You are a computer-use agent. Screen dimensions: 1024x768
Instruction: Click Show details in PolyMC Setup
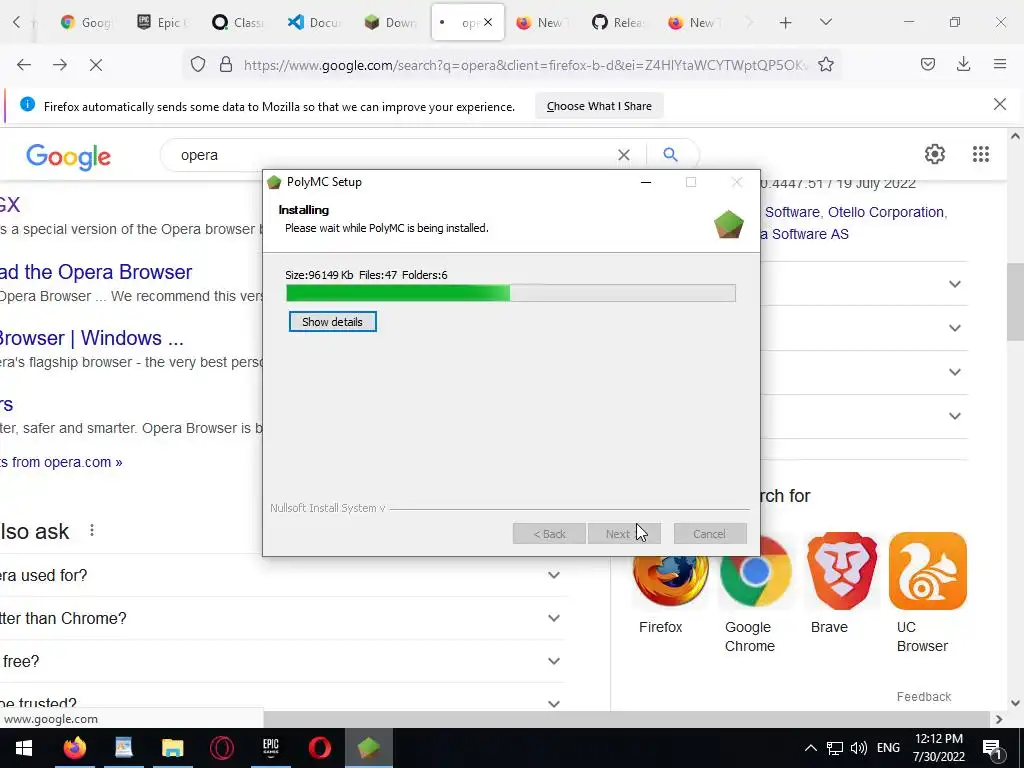click(332, 322)
